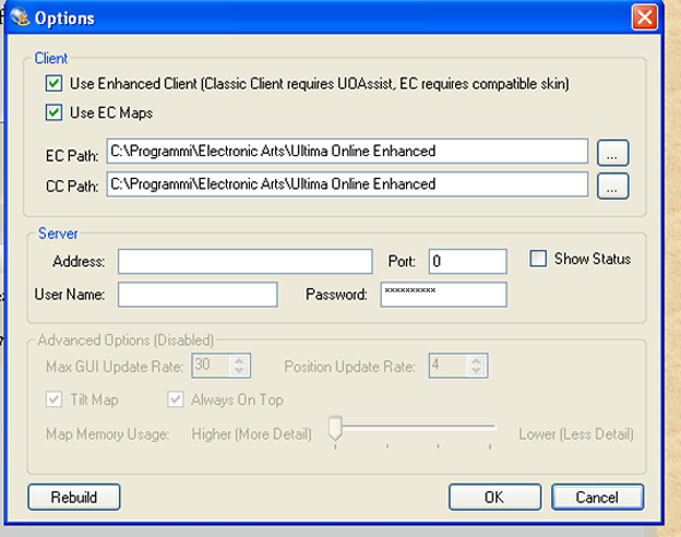
Task: Focus the server Address field
Action: [x=245, y=261]
